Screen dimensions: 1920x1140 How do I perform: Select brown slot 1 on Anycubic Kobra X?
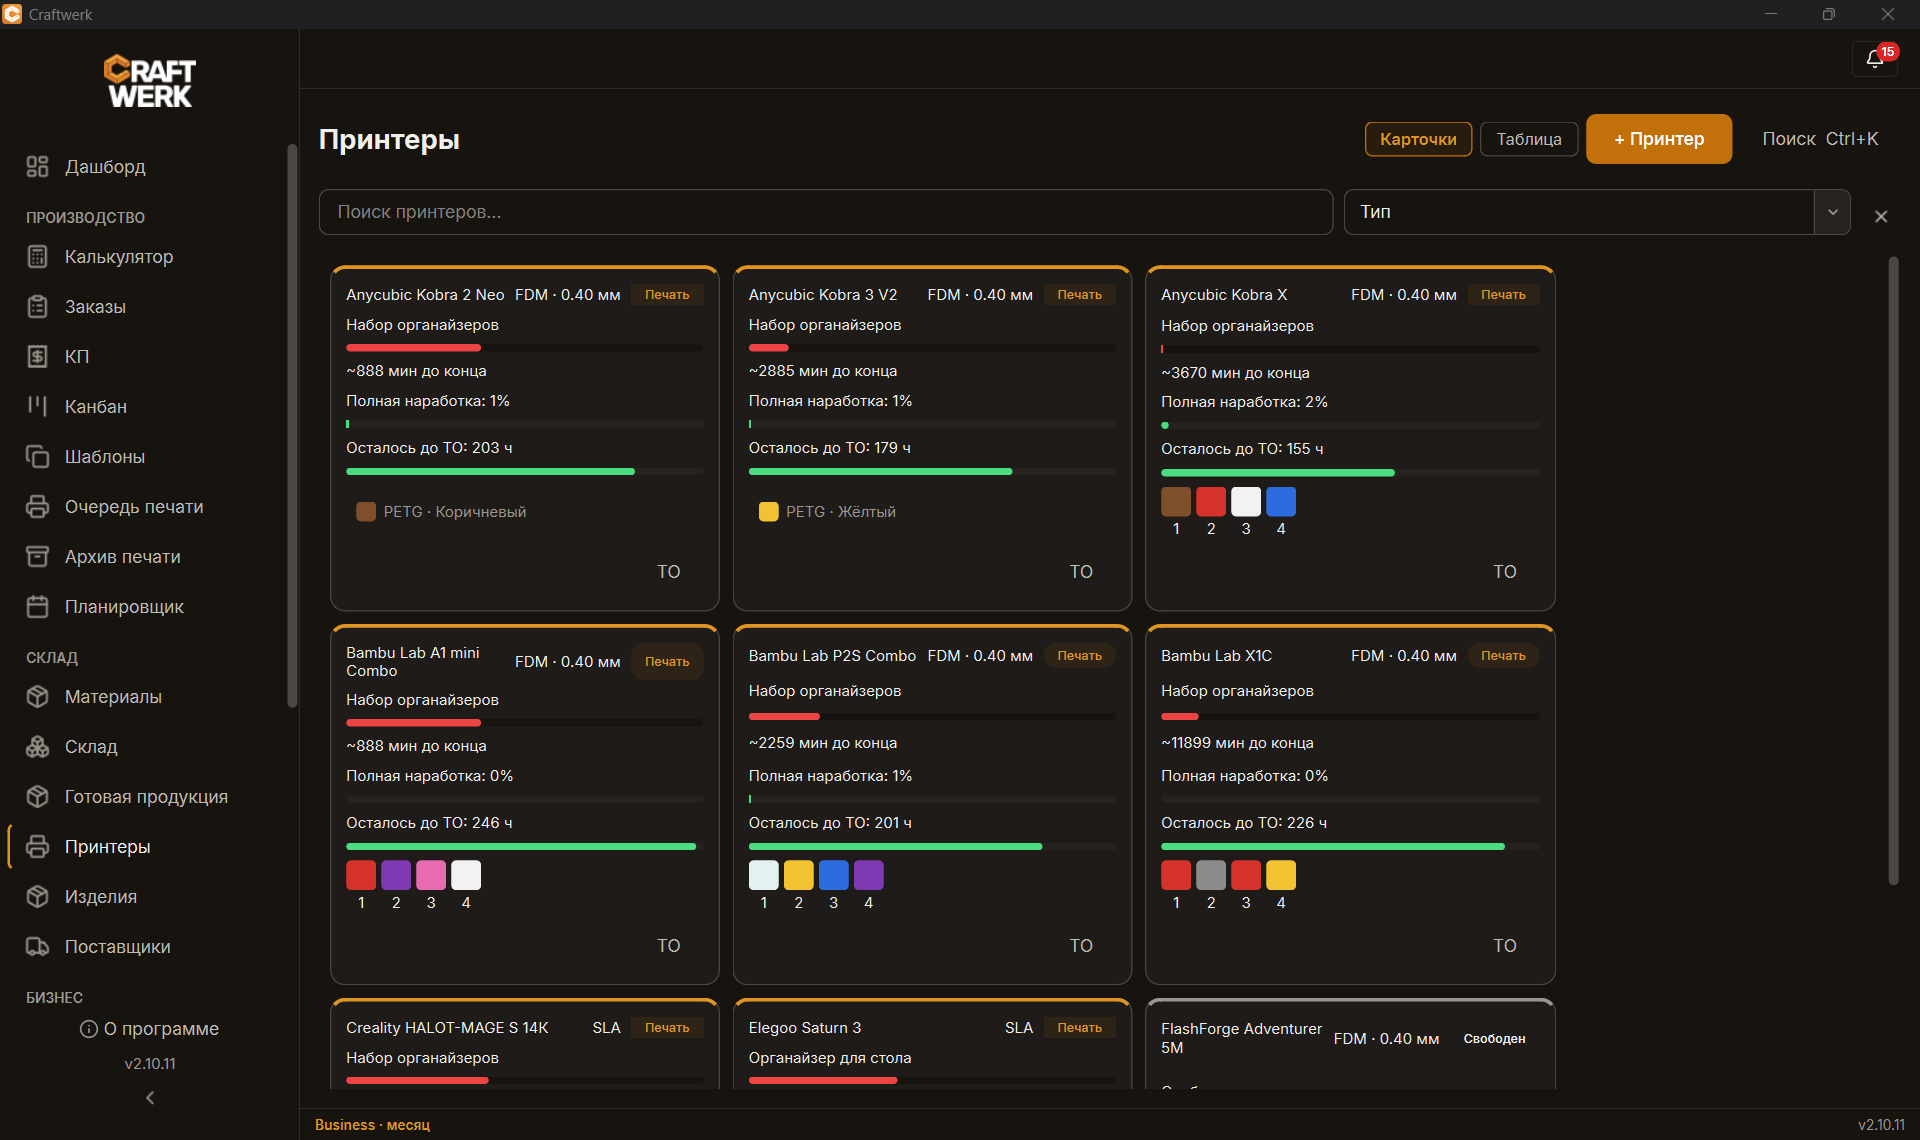1176,501
